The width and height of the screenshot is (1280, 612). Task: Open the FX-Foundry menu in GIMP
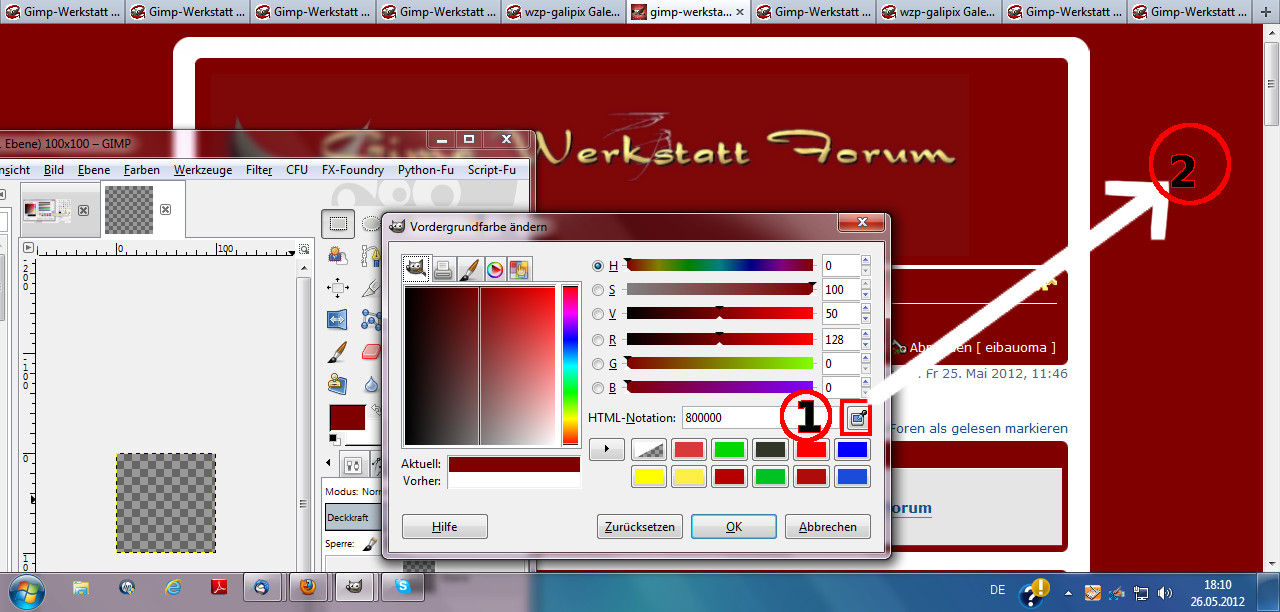(353, 170)
